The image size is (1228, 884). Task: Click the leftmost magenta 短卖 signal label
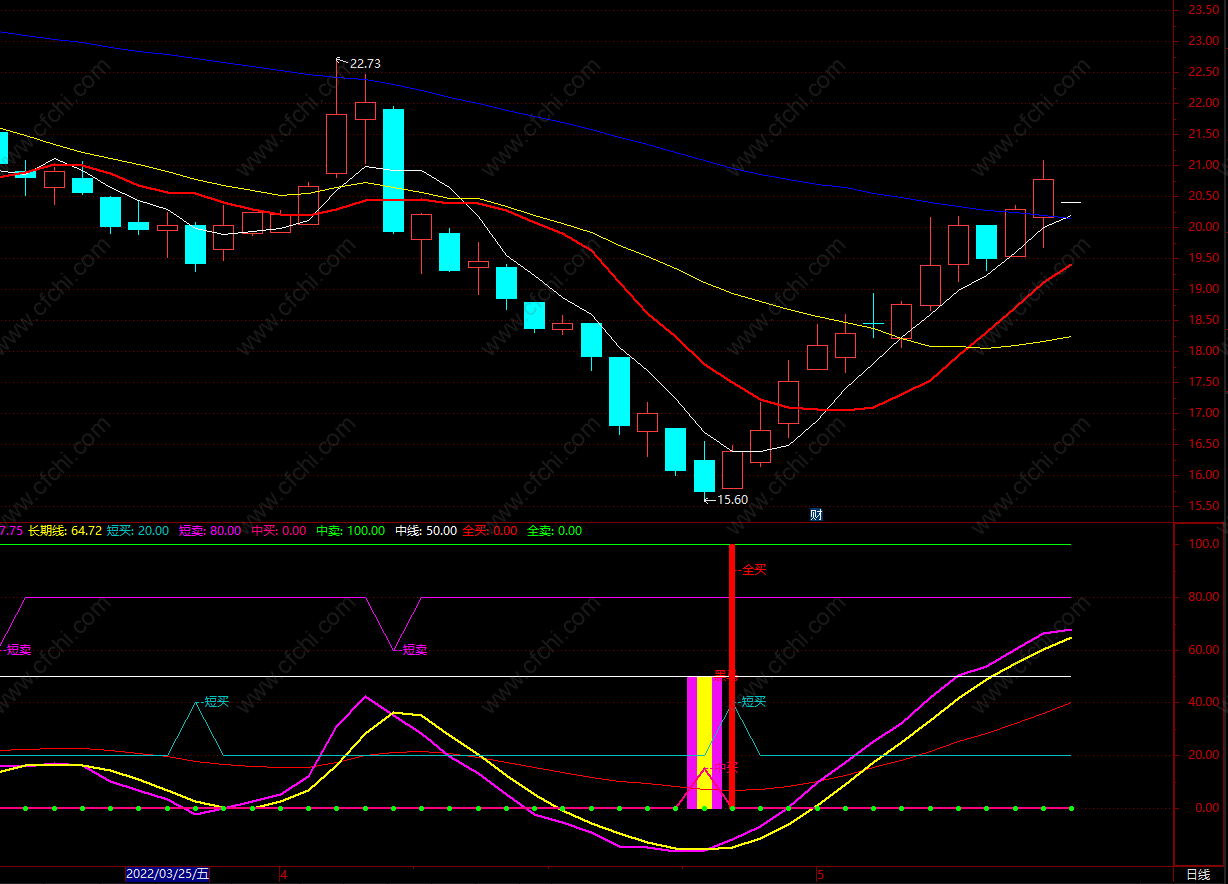19,650
